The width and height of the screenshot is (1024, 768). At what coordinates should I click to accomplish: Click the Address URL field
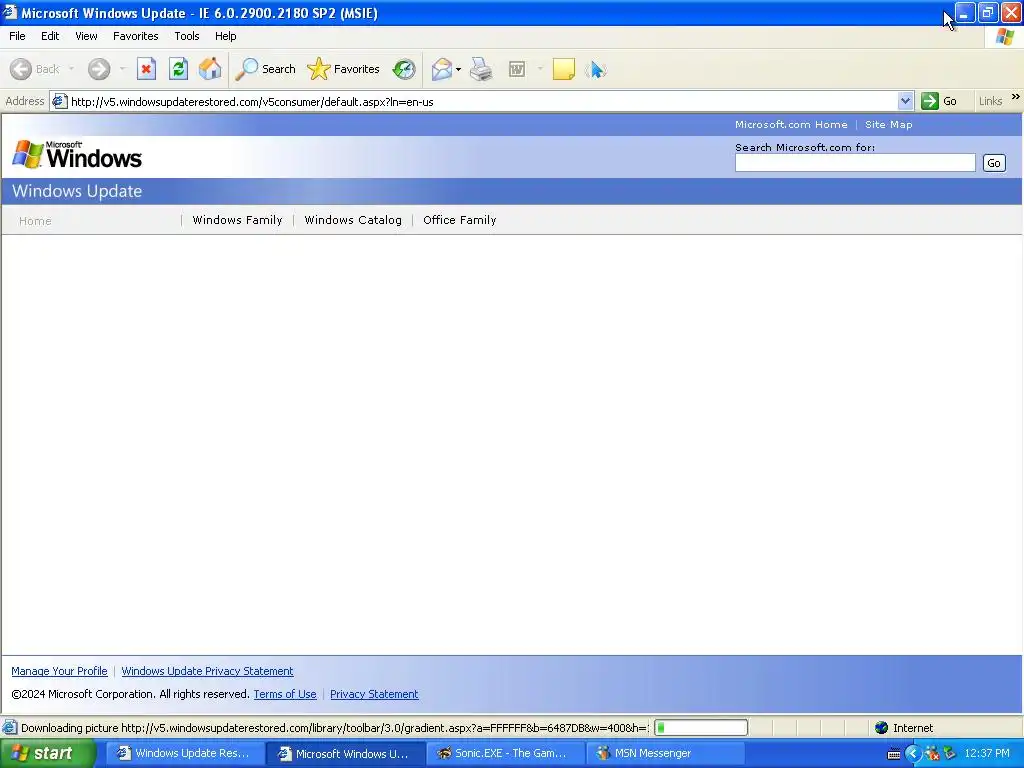pos(483,101)
